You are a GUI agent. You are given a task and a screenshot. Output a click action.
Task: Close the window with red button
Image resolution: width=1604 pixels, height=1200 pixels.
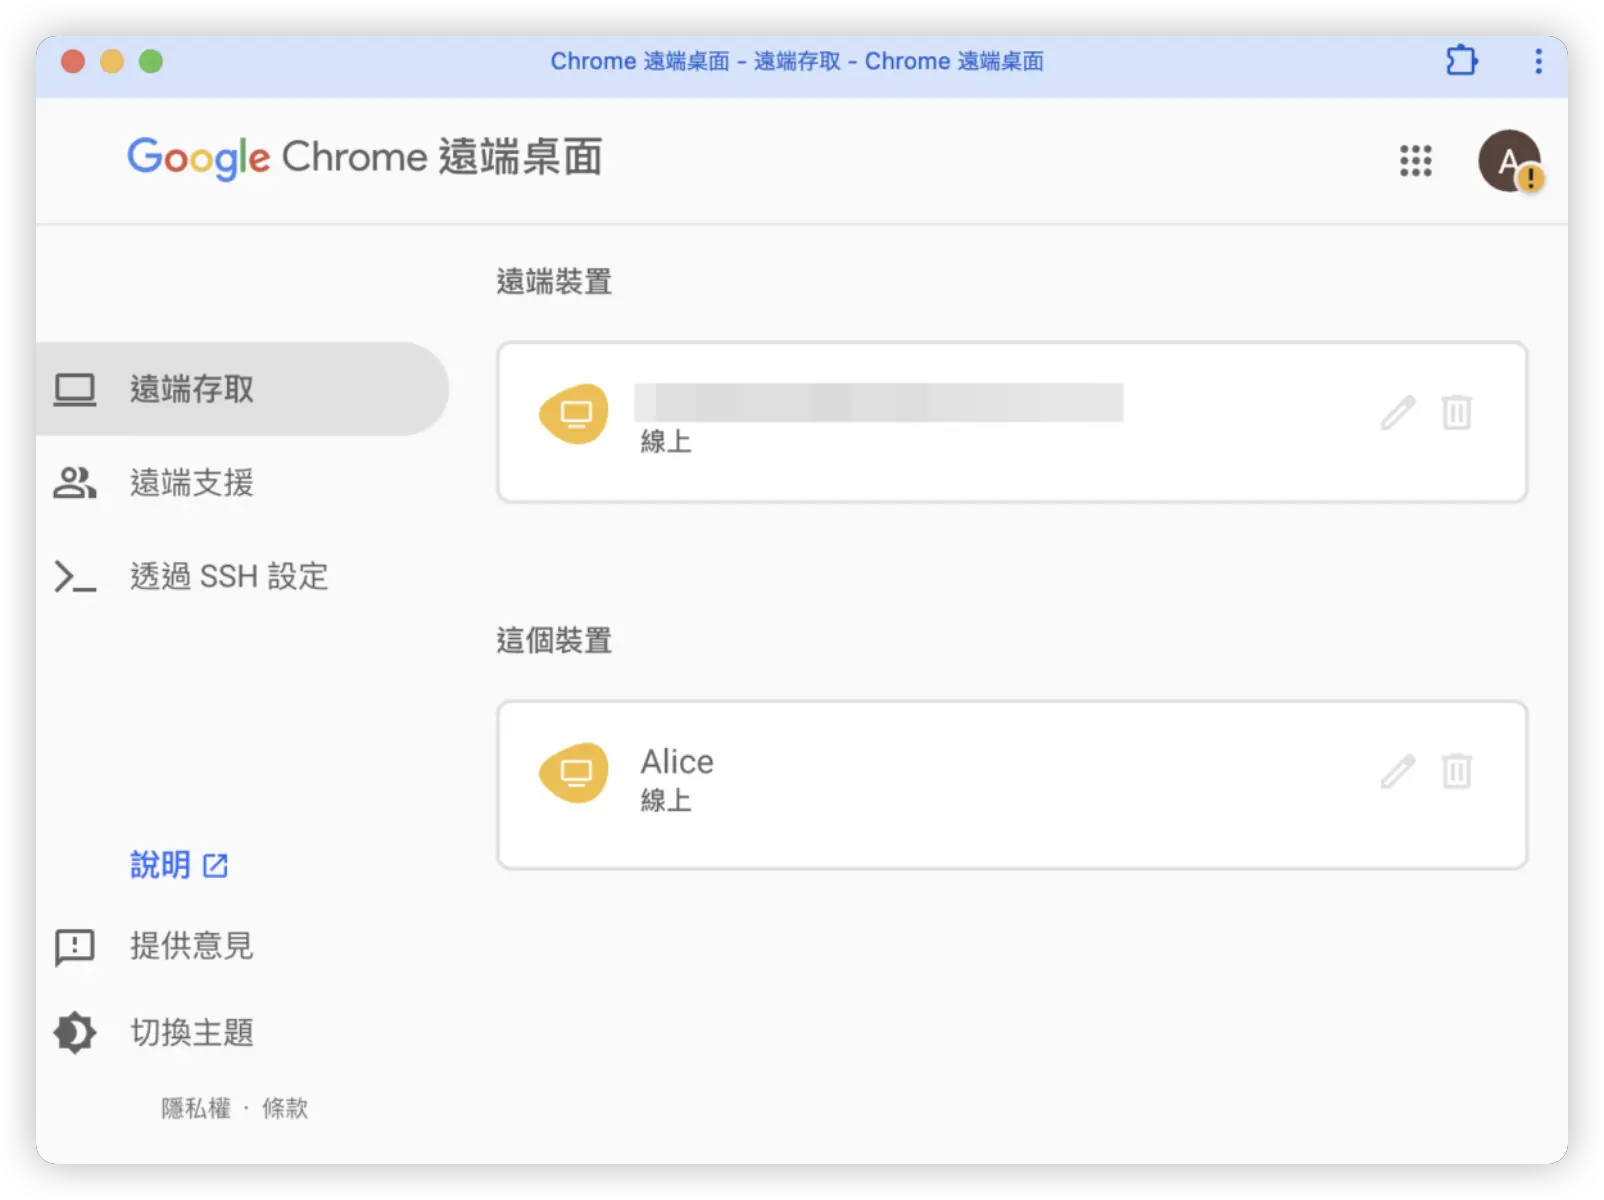coord(72,61)
